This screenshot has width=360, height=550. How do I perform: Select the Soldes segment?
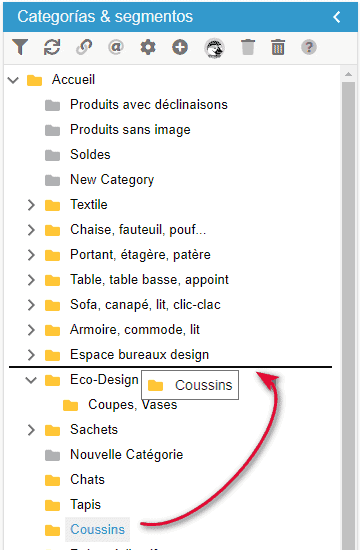pos(90,155)
